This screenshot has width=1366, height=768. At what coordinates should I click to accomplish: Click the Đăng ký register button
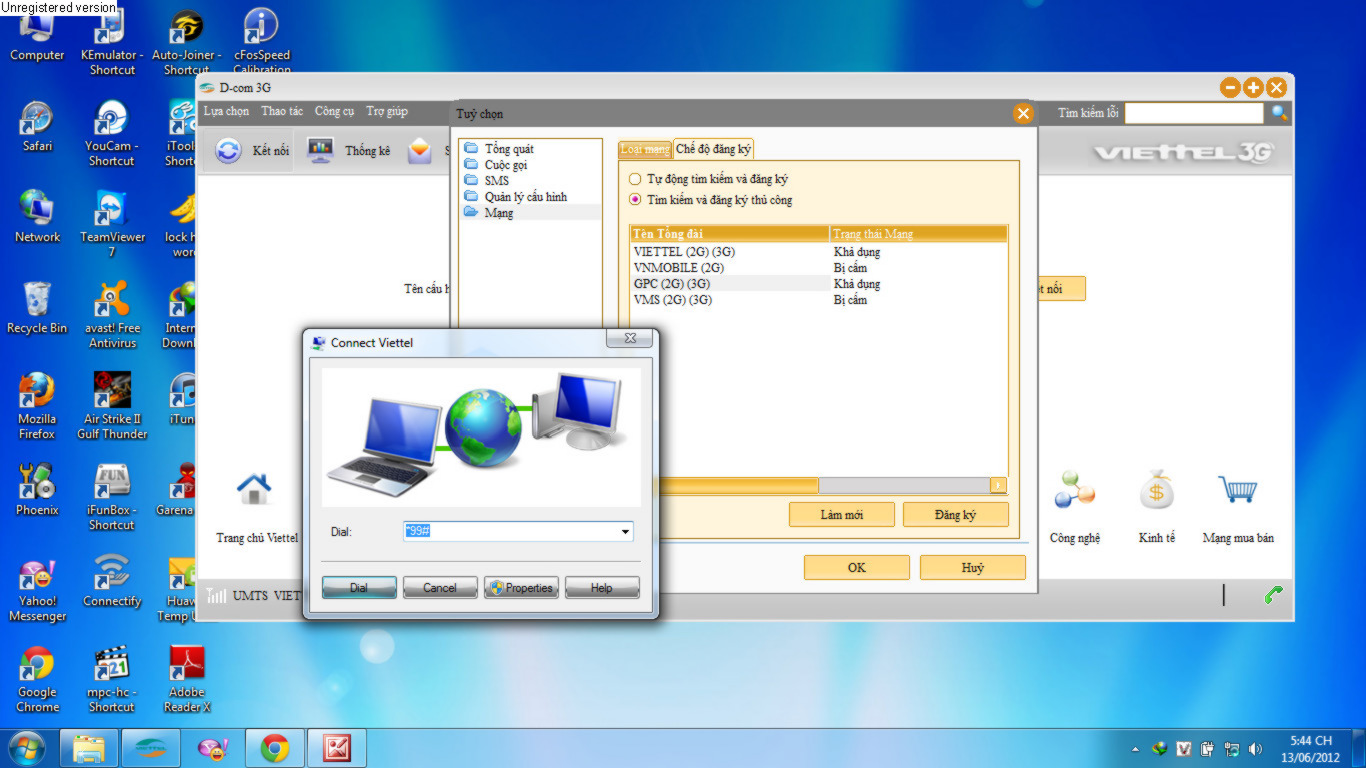click(955, 515)
